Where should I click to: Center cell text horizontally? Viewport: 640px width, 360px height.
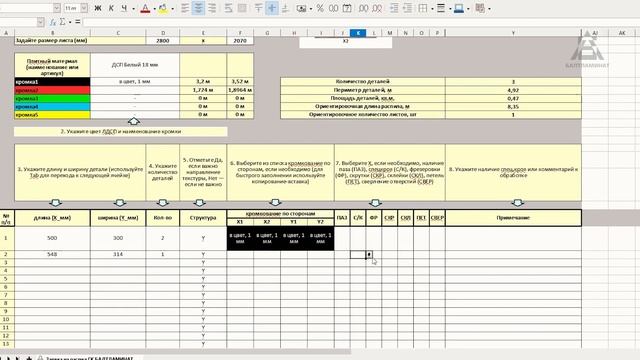pos(198,8)
